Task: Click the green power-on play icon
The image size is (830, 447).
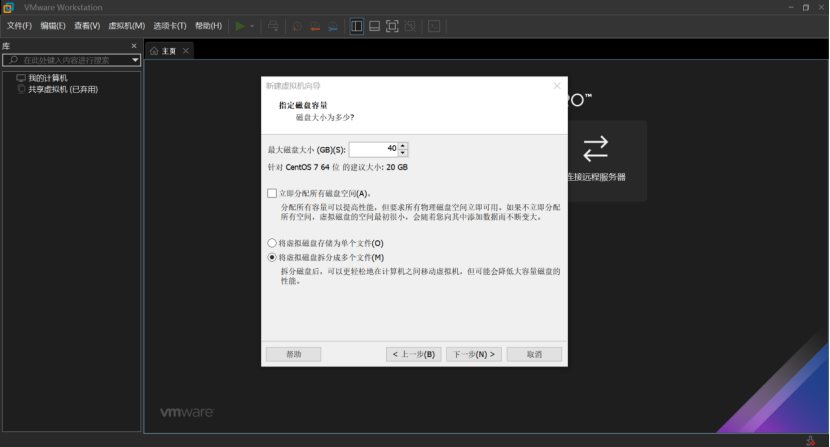Action: pos(240,26)
